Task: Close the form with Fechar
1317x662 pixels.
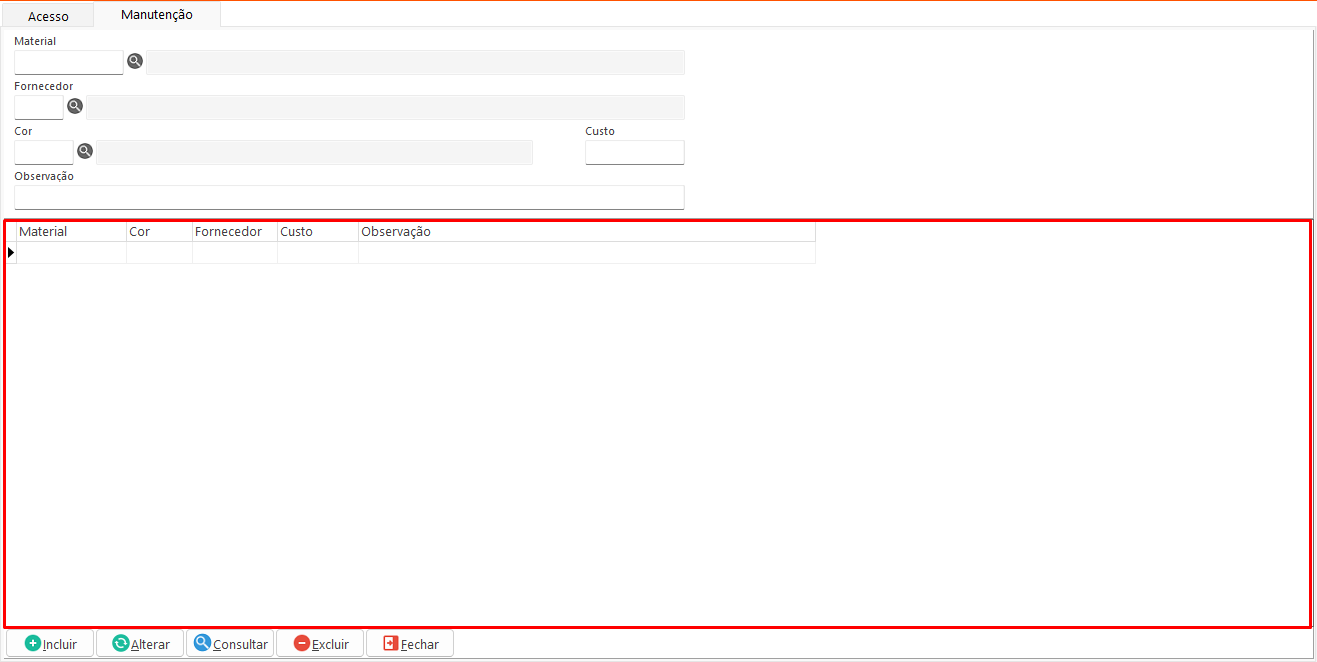Action: 410,644
